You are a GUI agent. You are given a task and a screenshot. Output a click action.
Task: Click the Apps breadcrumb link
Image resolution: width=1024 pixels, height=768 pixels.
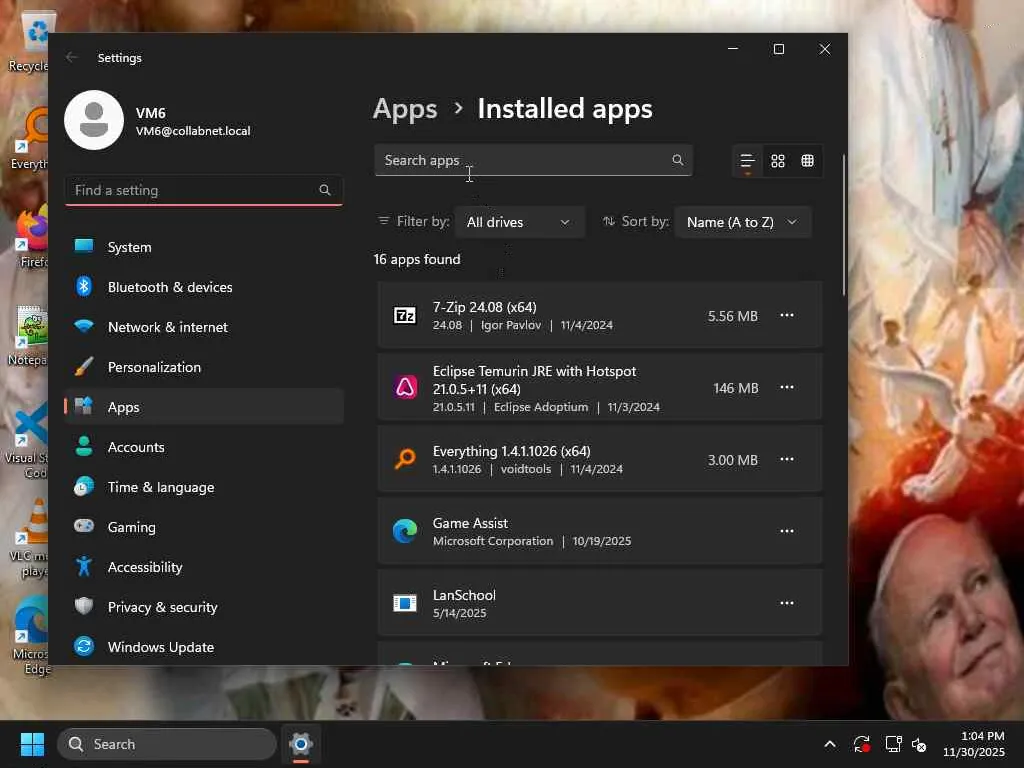pyautogui.click(x=405, y=109)
